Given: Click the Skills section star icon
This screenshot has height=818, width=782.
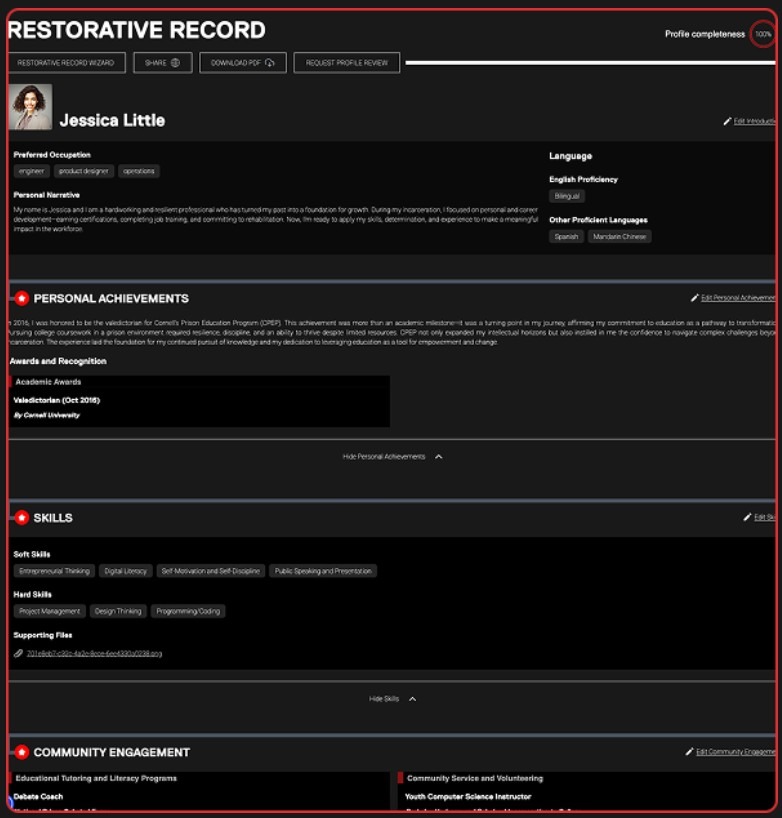Looking at the screenshot, I should click(x=21, y=518).
